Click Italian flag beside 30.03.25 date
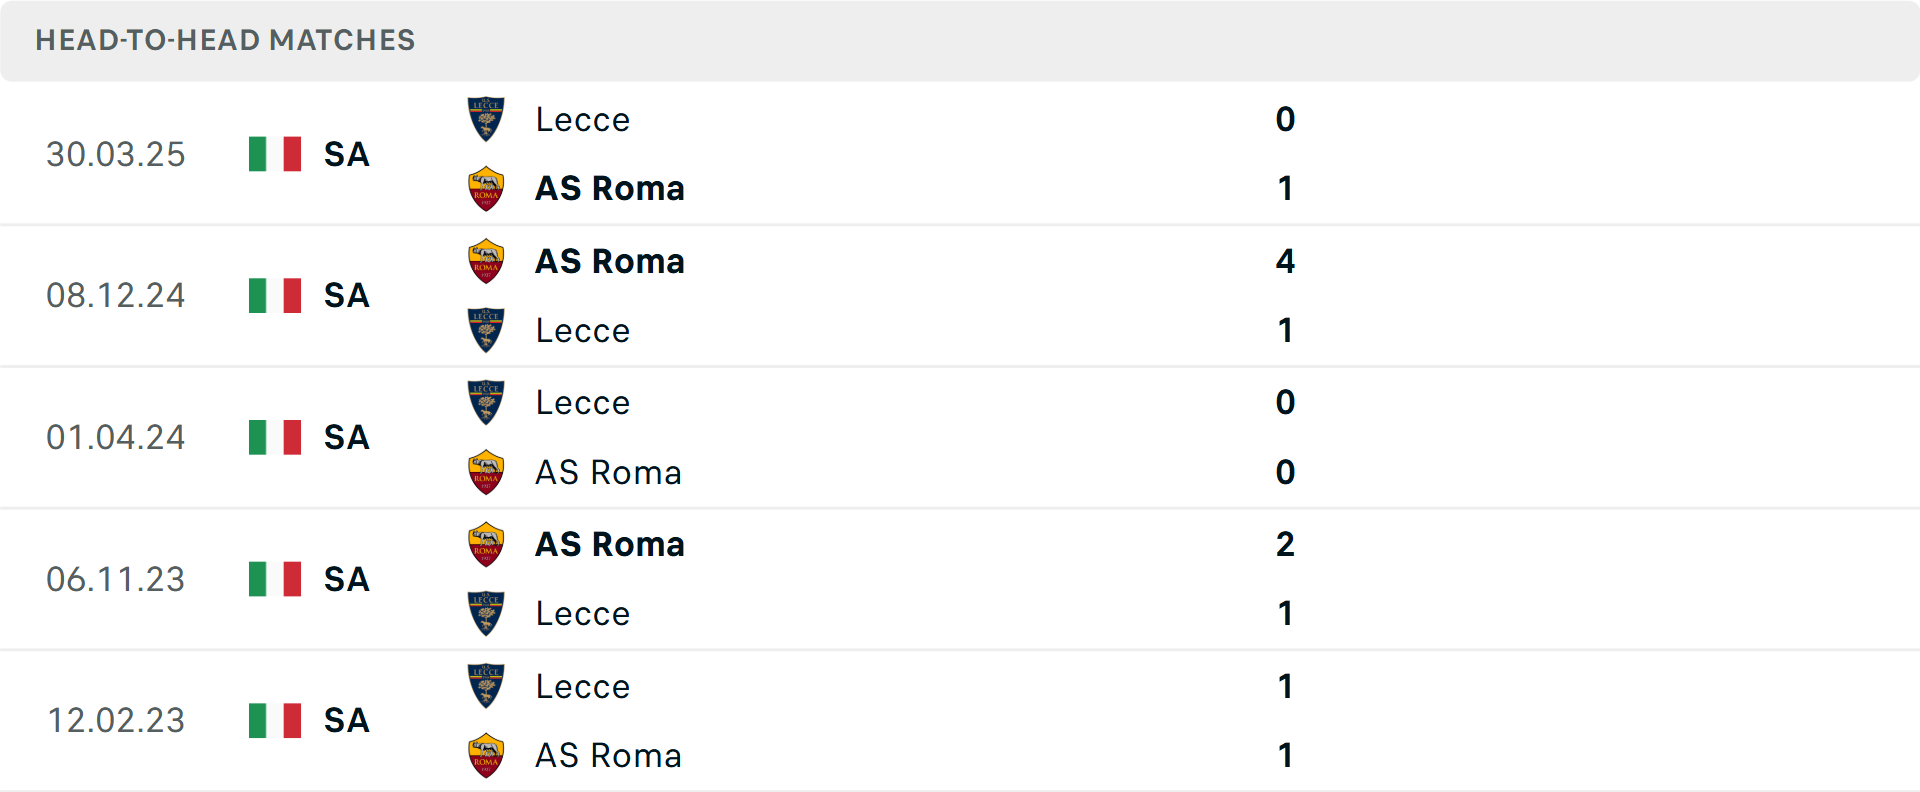The height and width of the screenshot is (792, 1920). [x=275, y=154]
